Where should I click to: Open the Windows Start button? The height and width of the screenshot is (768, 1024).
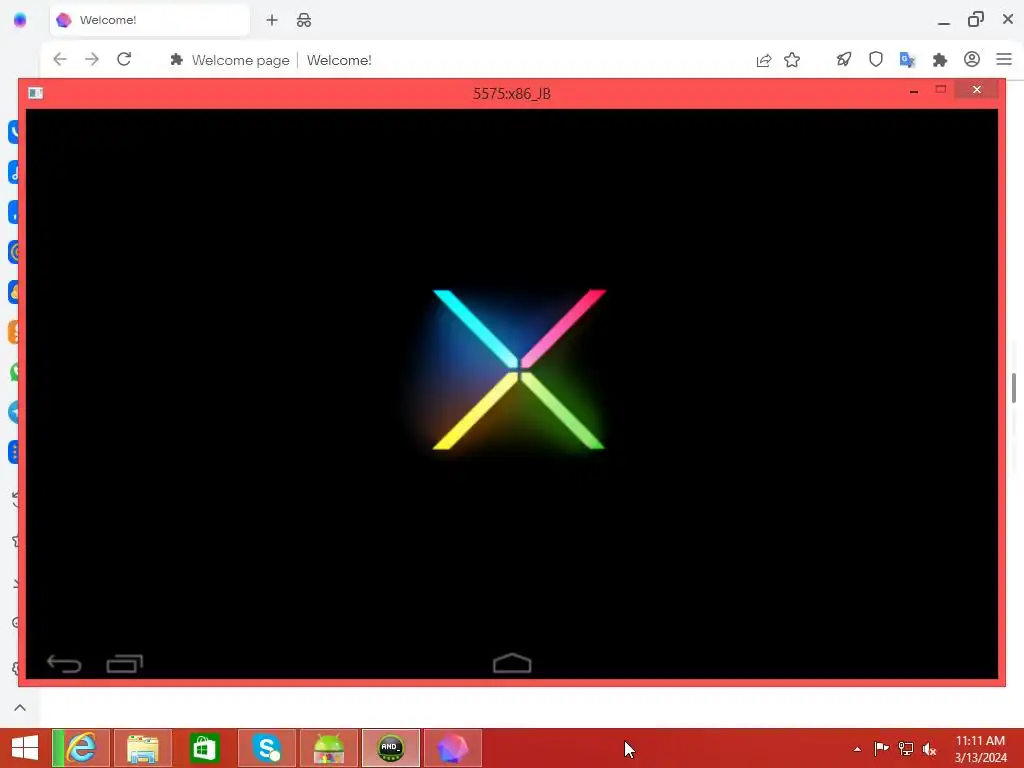[25, 748]
